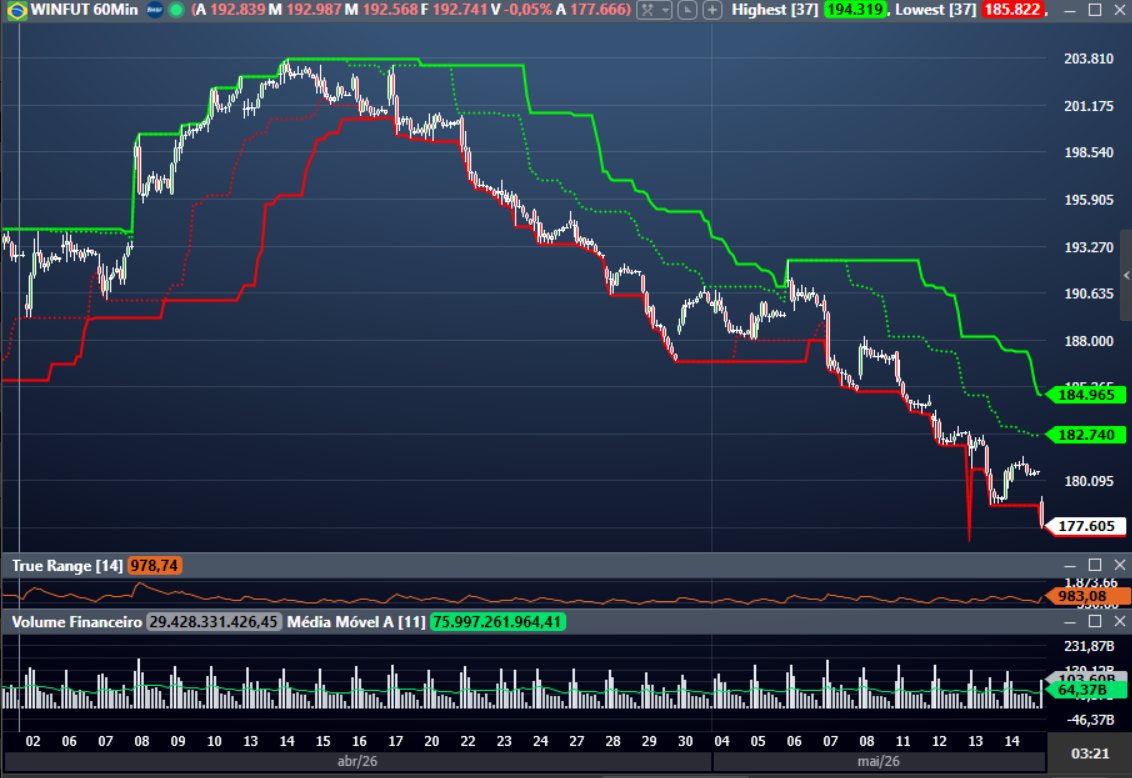Click the A 192.839 opening price readout
The width and height of the screenshot is (1132, 778).
tap(230, 10)
